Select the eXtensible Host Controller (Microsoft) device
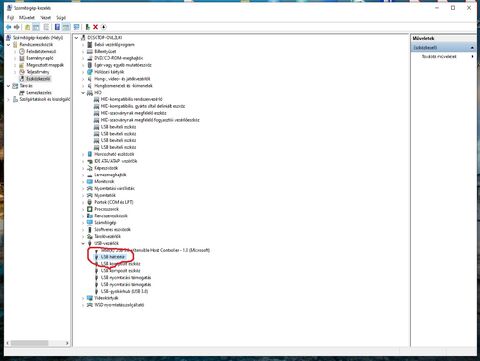 point(155,250)
